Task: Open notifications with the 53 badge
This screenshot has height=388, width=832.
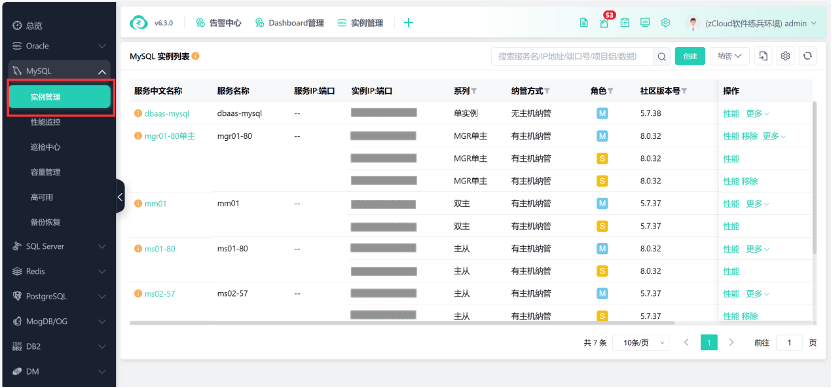Action: 604,23
